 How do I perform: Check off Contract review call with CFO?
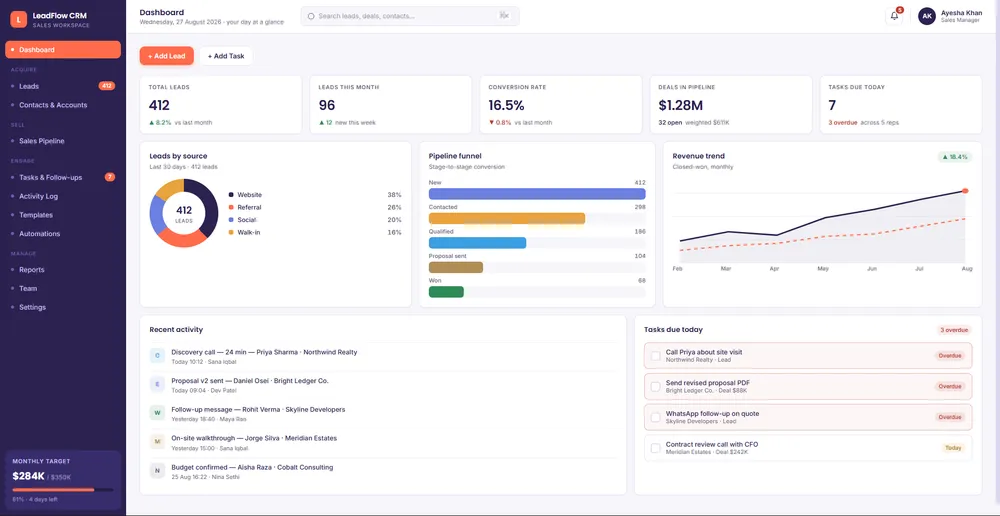pos(655,448)
